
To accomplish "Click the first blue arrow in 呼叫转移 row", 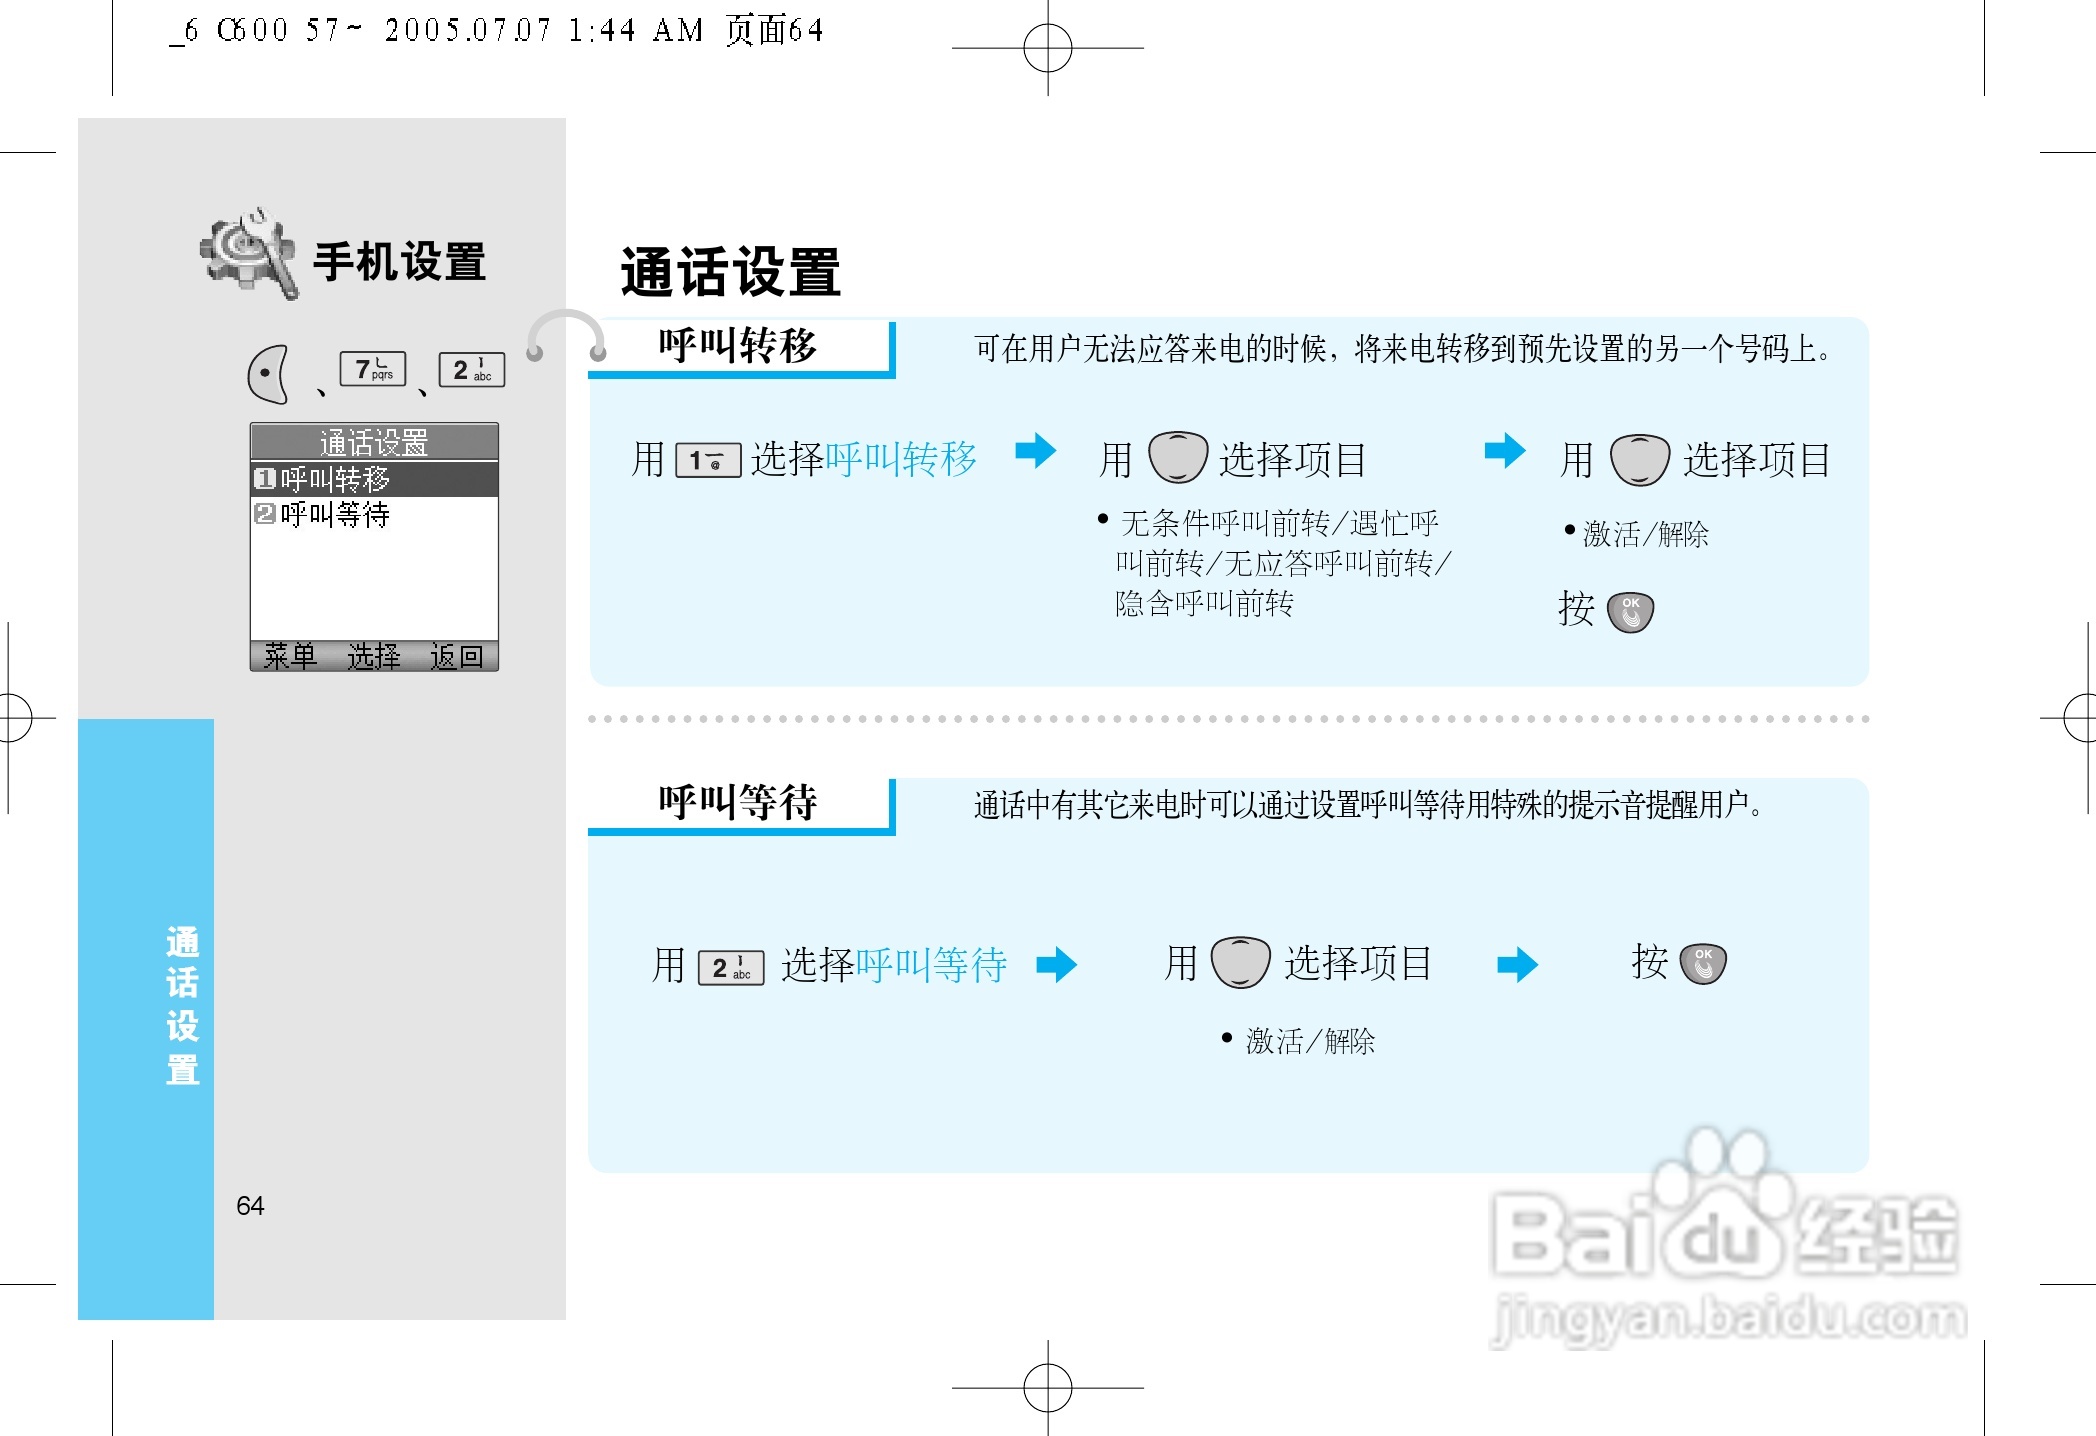I will (x=1035, y=451).
